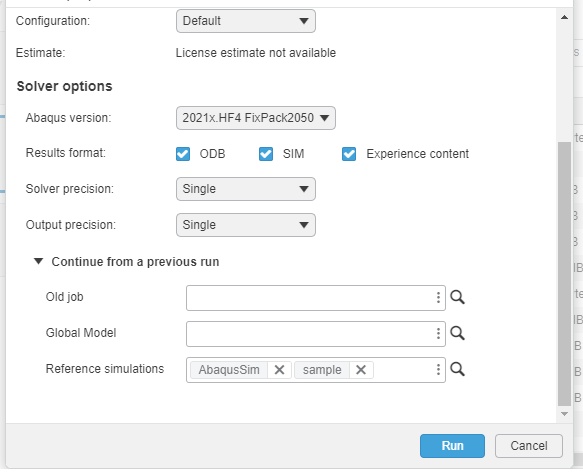This screenshot has width=583, height=475.
Task: Click the vertical scrollbar thumb
Action: (564, 274)
